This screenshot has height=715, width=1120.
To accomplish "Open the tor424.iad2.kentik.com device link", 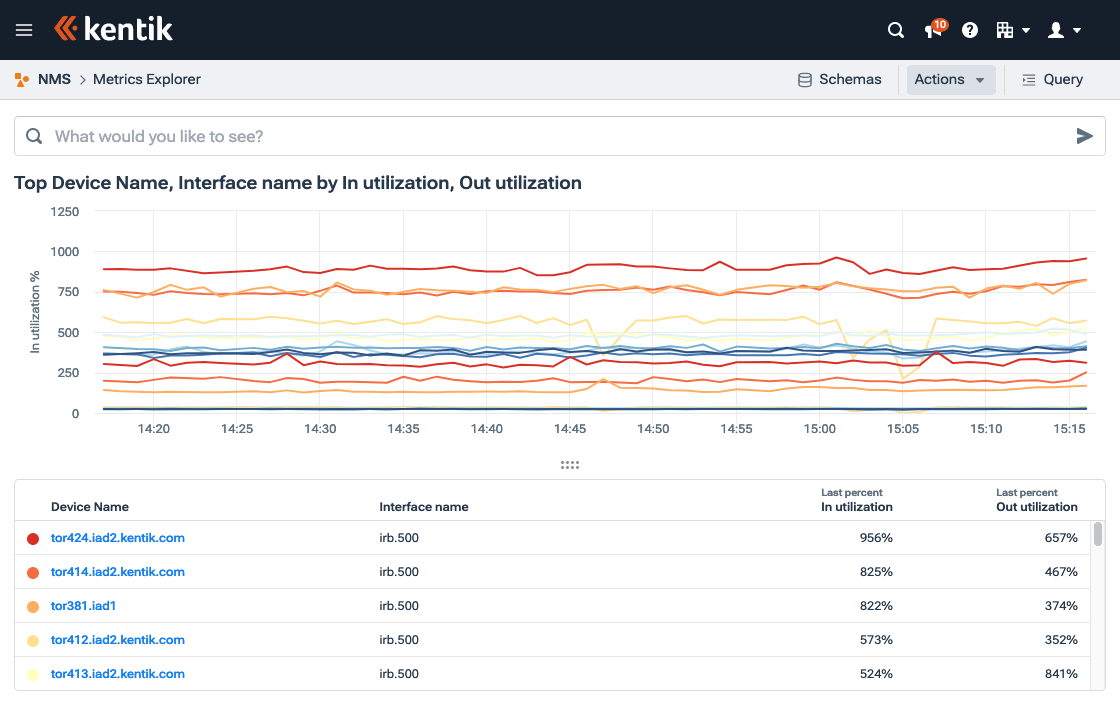I will coord(117,537).
